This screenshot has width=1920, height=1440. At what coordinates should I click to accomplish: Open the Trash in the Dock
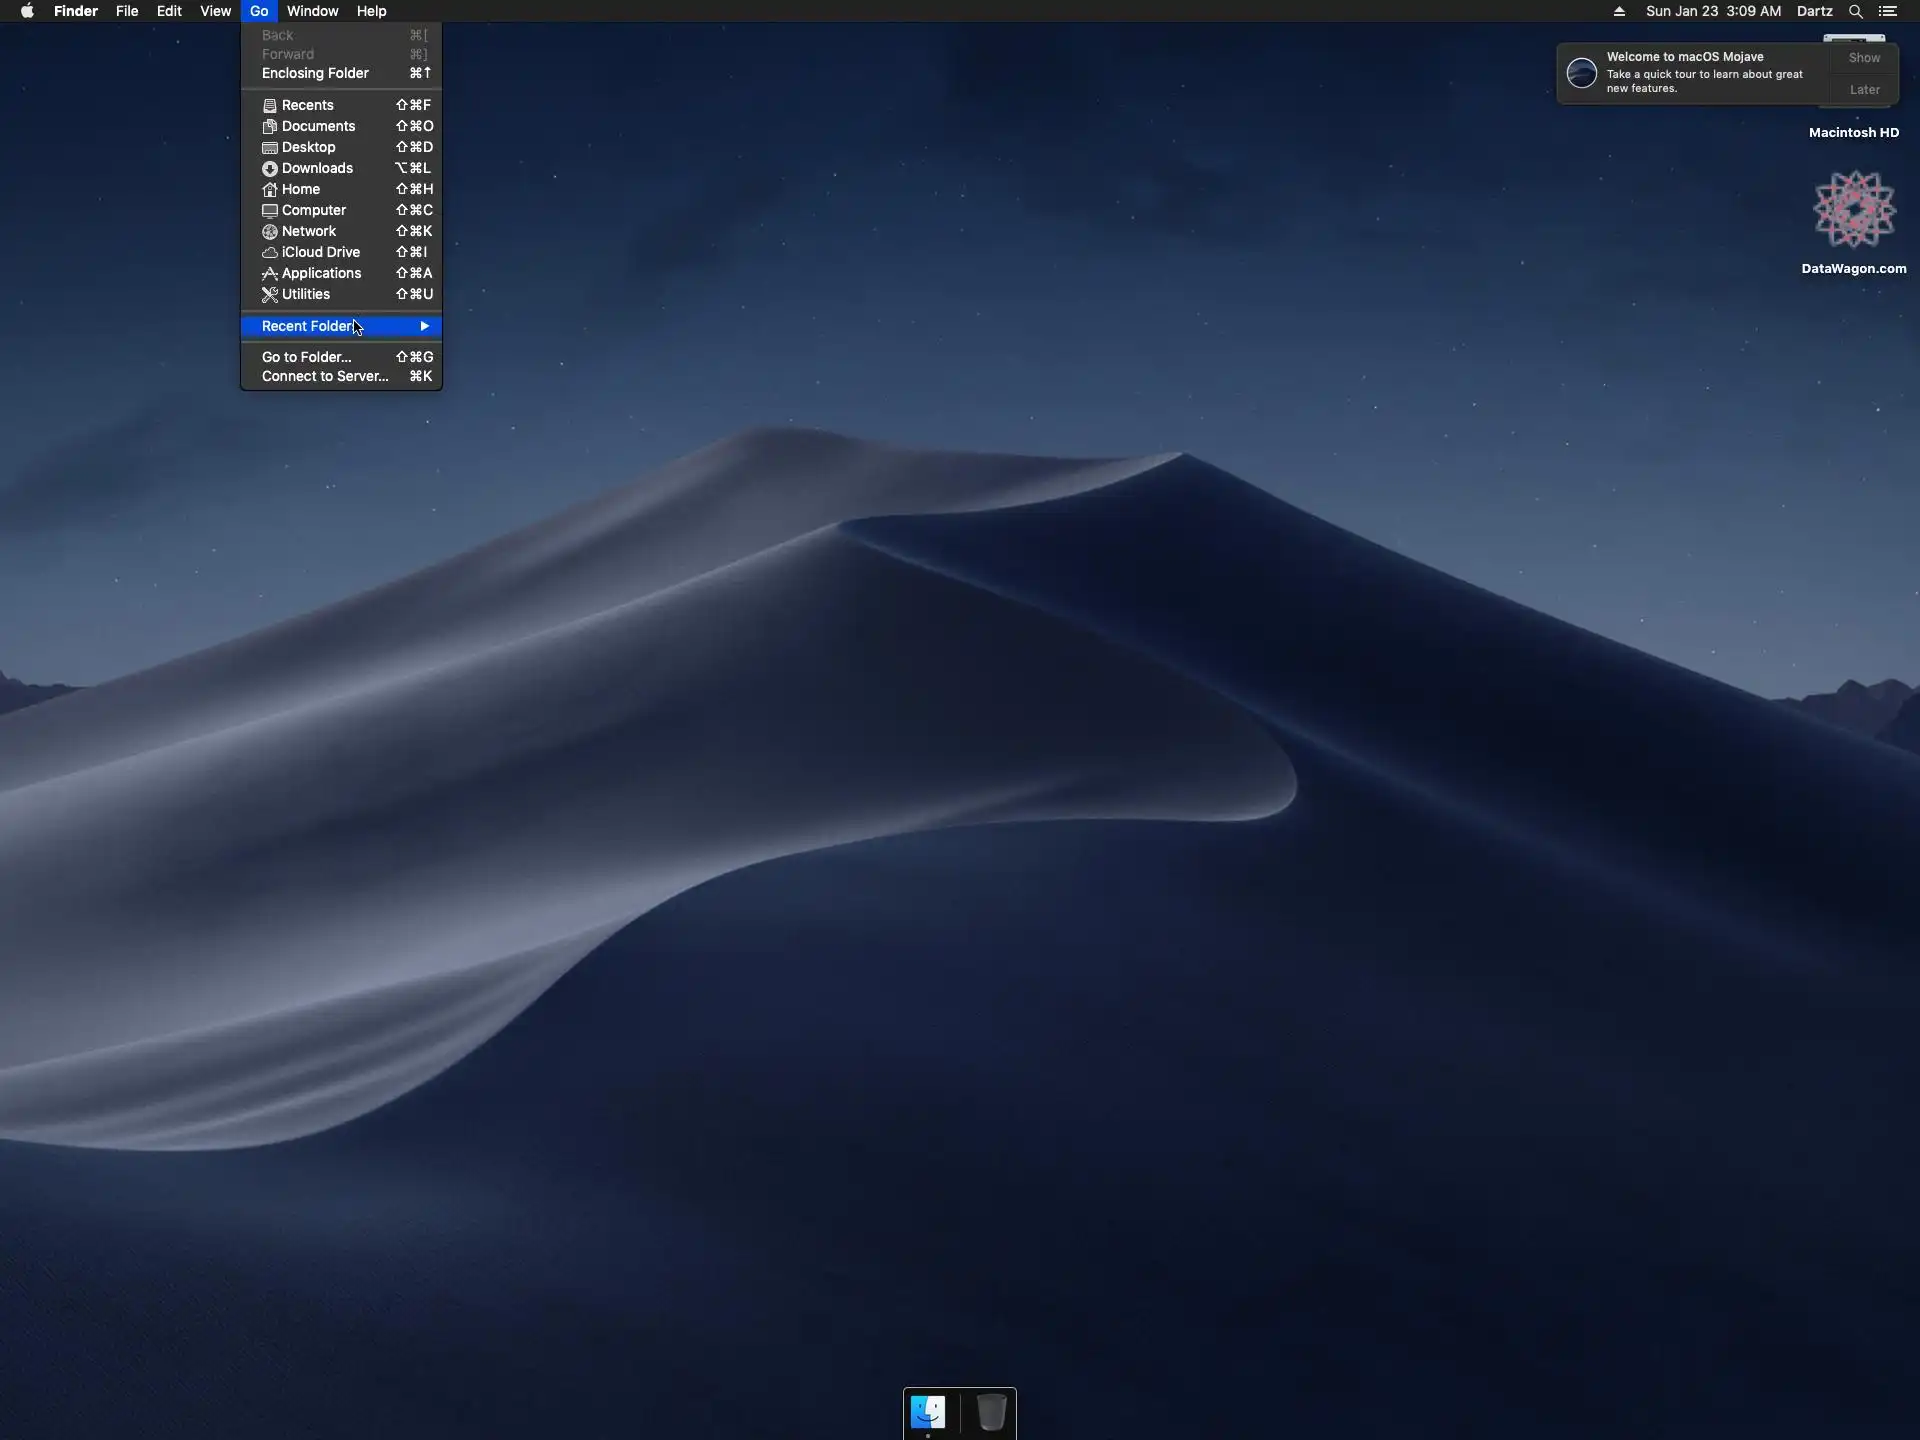click(990, 1412)
